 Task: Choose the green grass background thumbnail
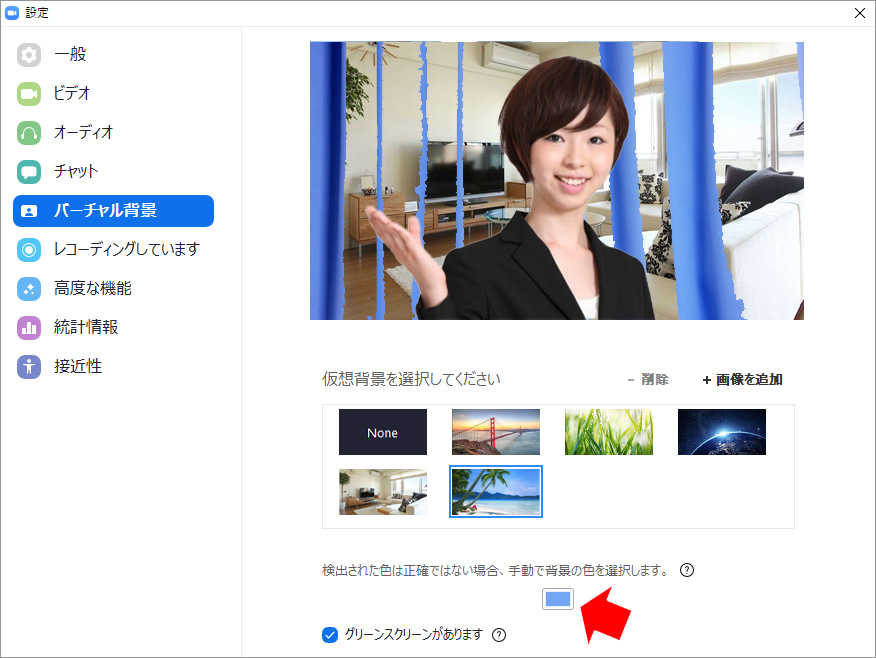(x=609, y=432)
